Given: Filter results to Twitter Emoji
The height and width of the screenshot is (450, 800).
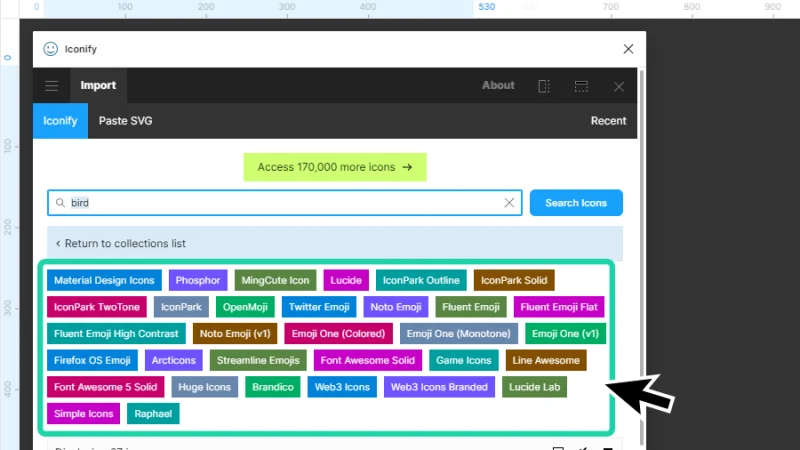Looking at the screenshot, I should [x=319, y=307].
